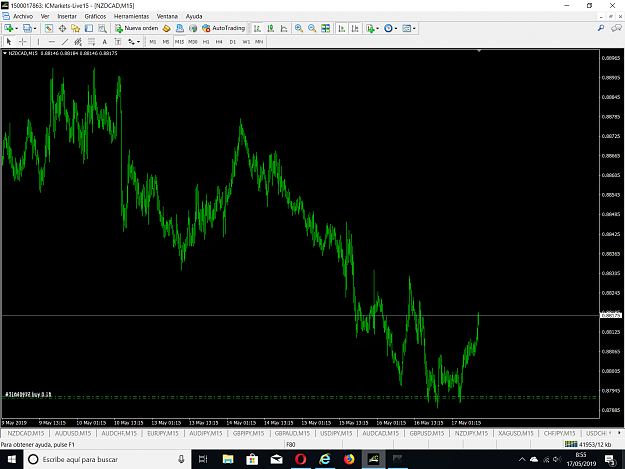Switch timeframe to H4

click(x=219, y=41)
